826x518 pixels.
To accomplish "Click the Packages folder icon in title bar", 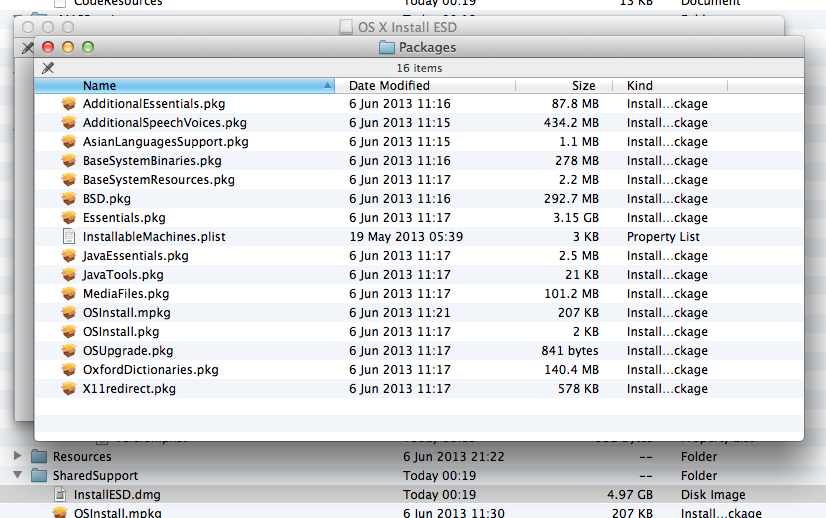I will pos(387,47).
